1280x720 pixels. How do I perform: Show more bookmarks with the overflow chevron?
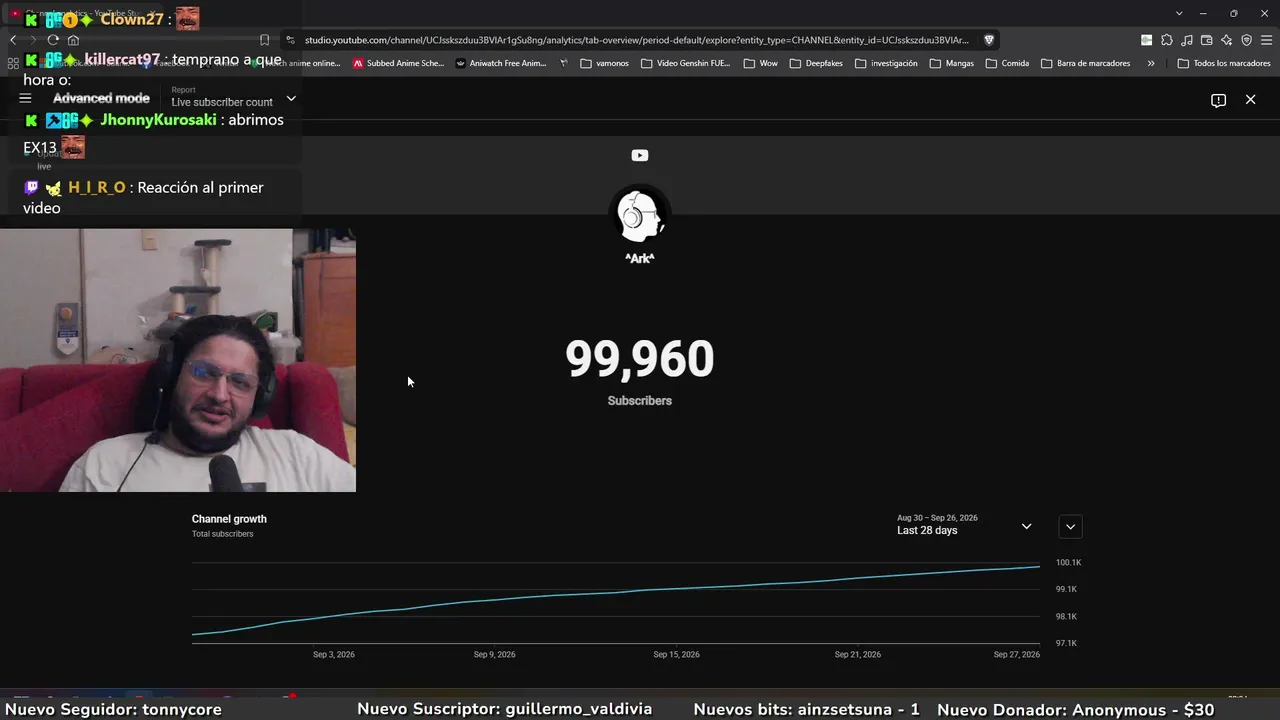tap(1151, 63)
